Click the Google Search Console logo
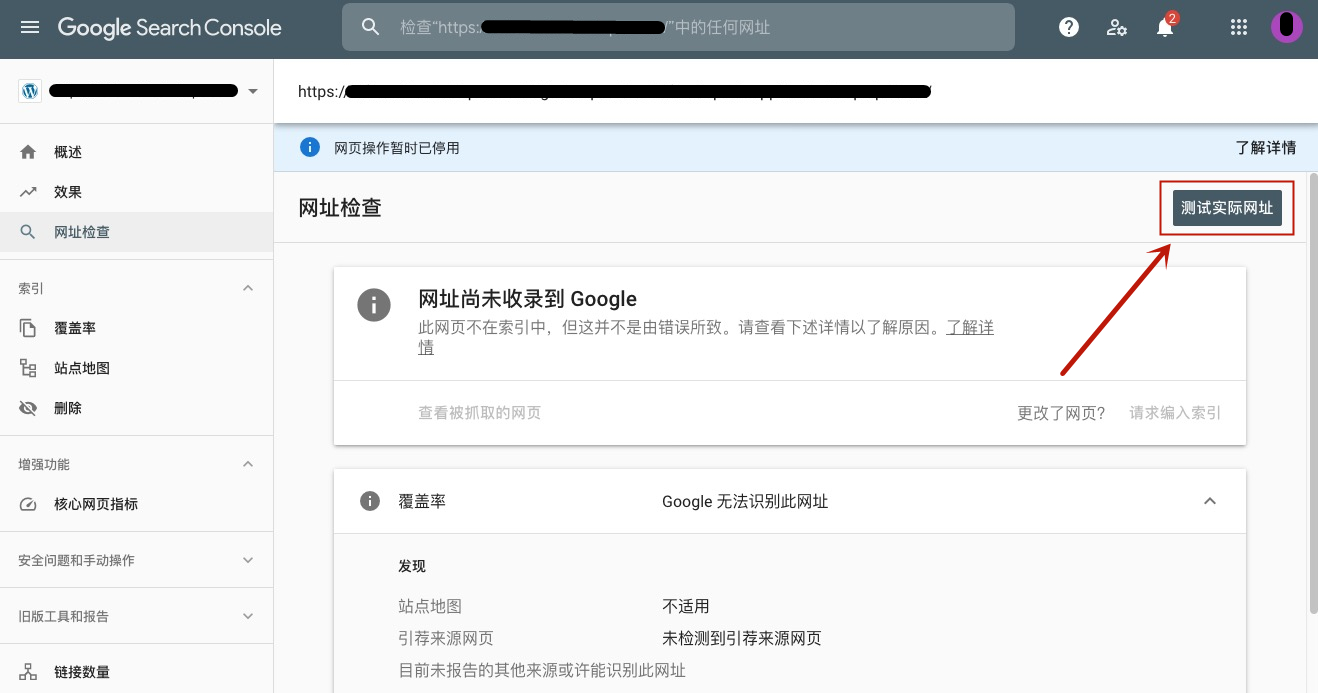 click(170, 27)
